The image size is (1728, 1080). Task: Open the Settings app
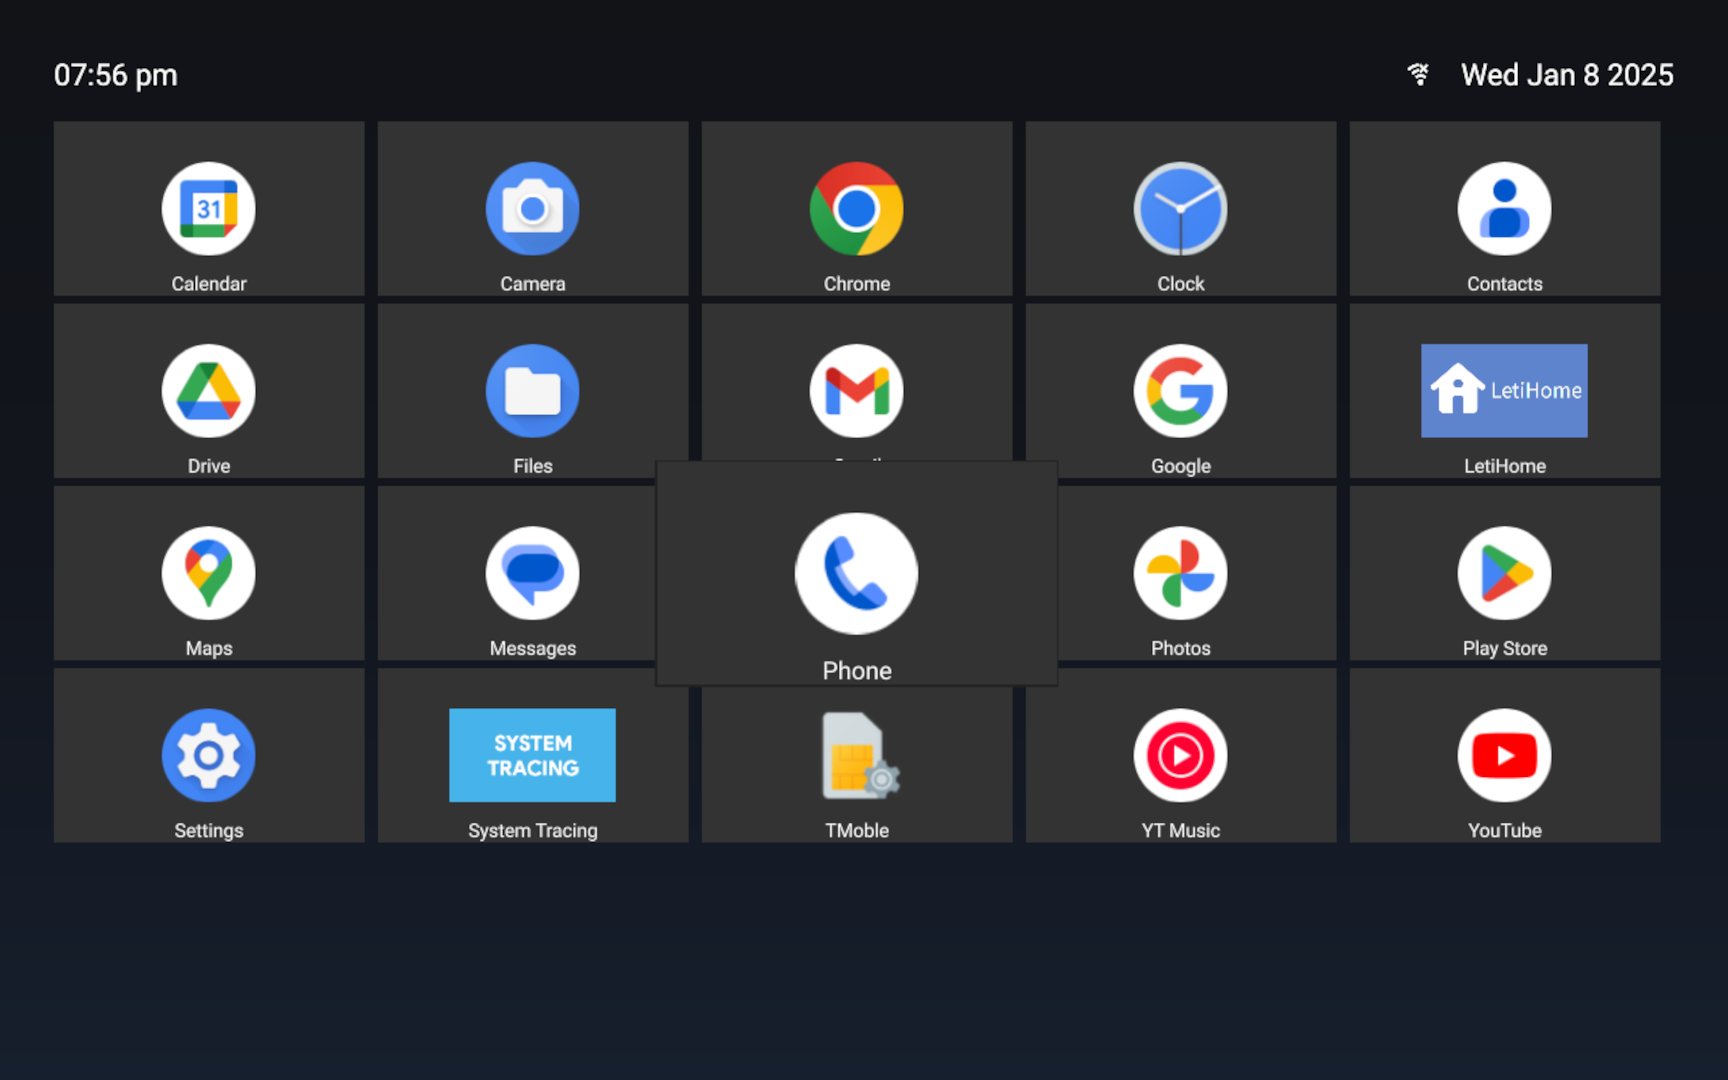point(208,755)
